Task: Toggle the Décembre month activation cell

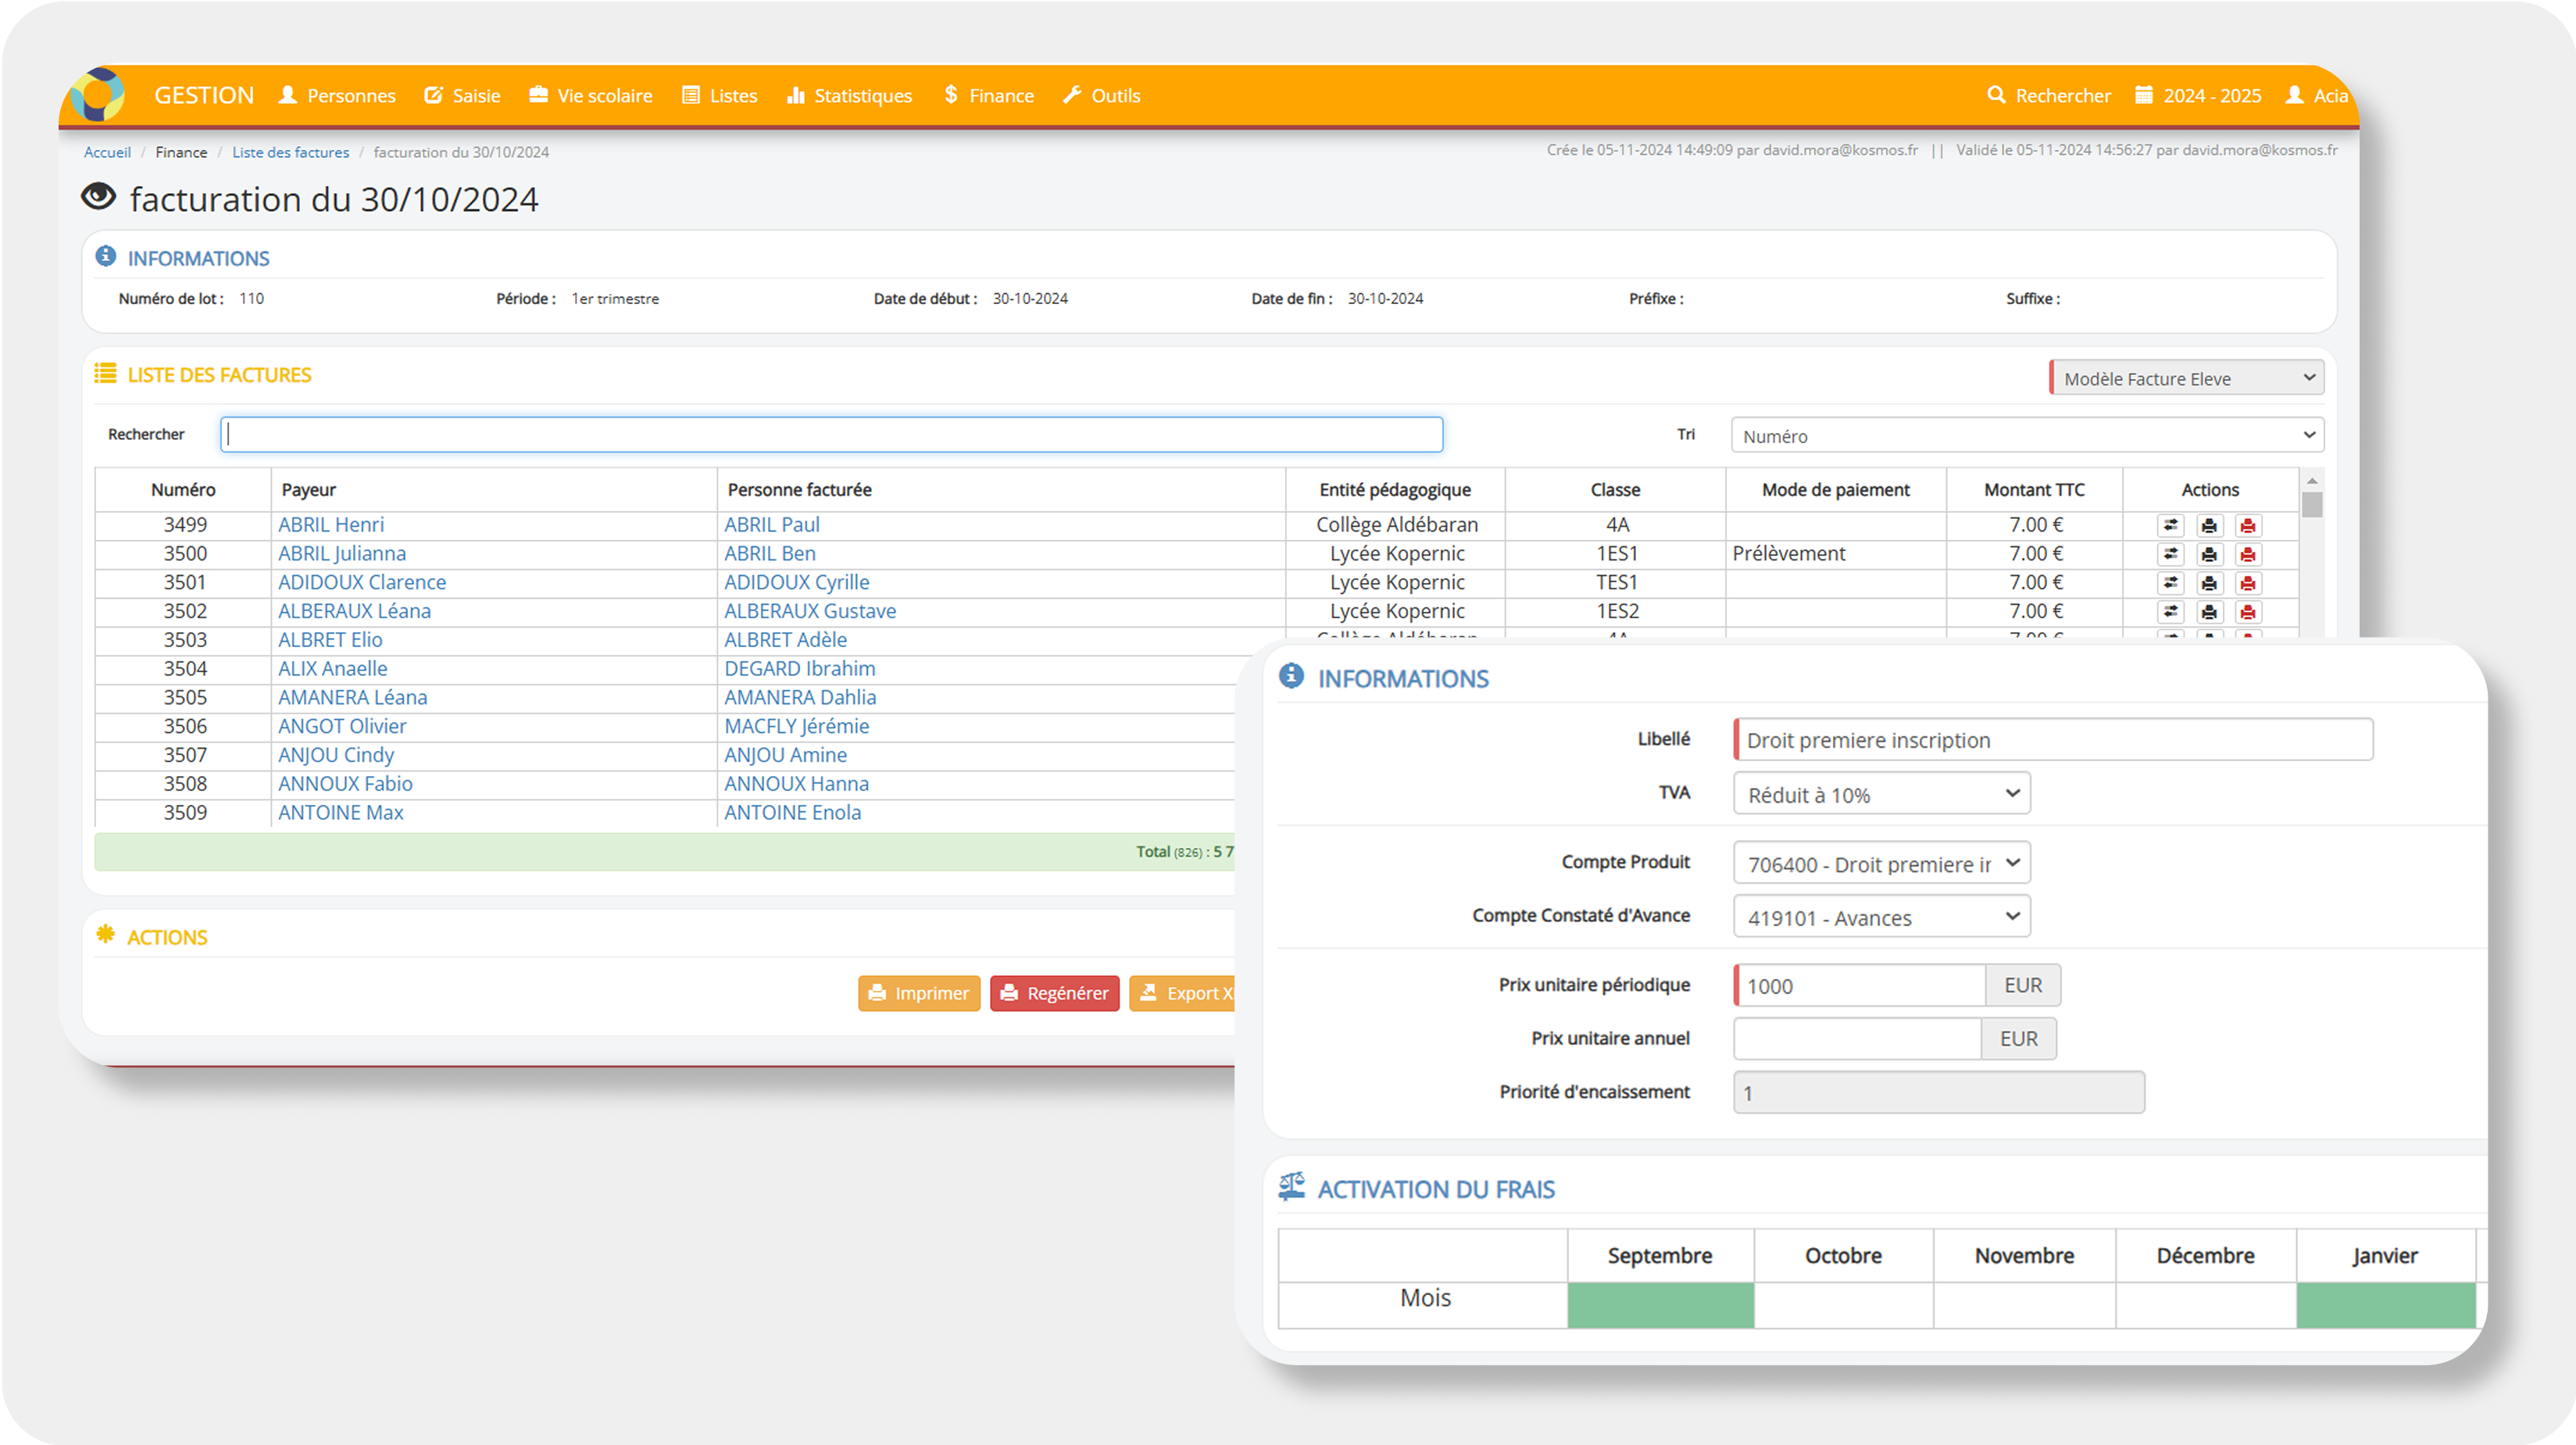Action: click(2205, 1305)
